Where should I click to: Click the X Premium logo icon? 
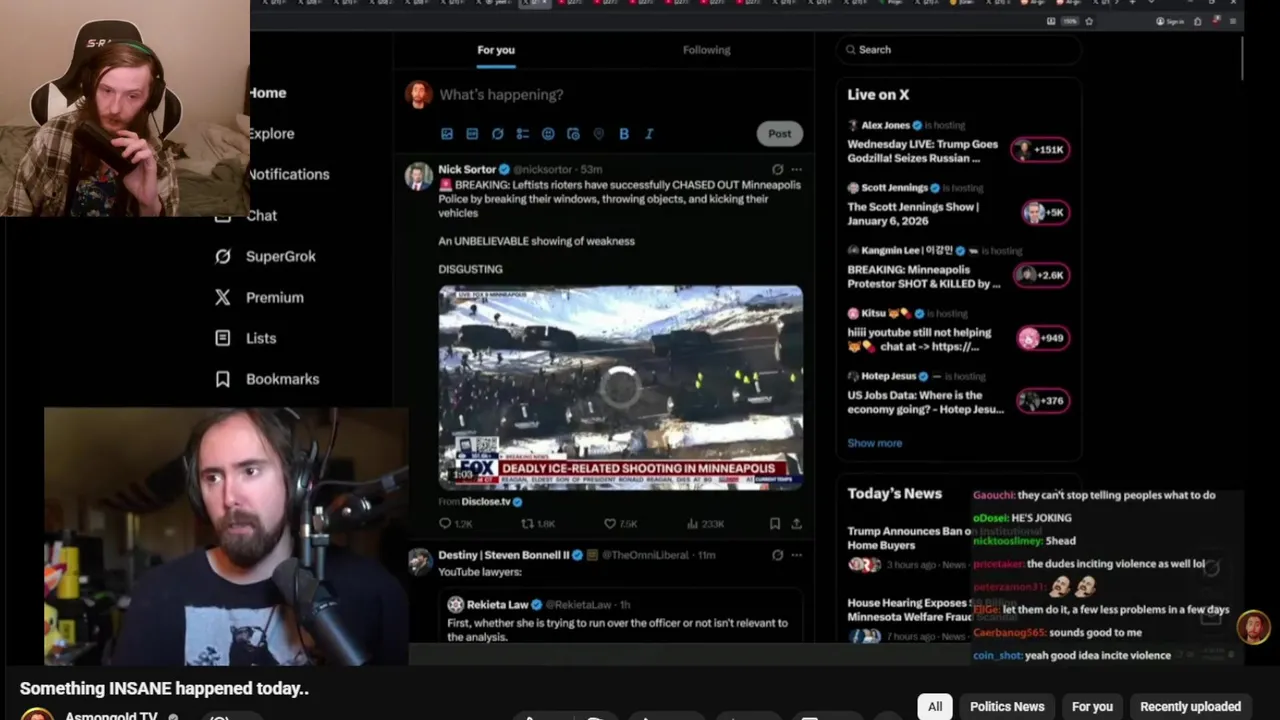pos(223,297)
